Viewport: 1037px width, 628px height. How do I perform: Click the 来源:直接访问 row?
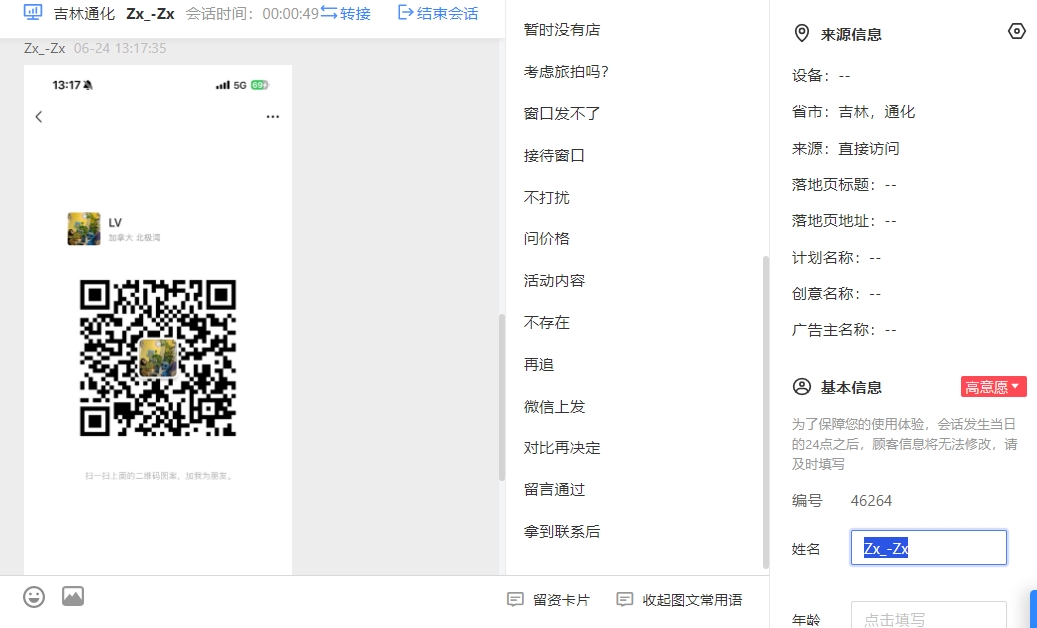[846, 148]
